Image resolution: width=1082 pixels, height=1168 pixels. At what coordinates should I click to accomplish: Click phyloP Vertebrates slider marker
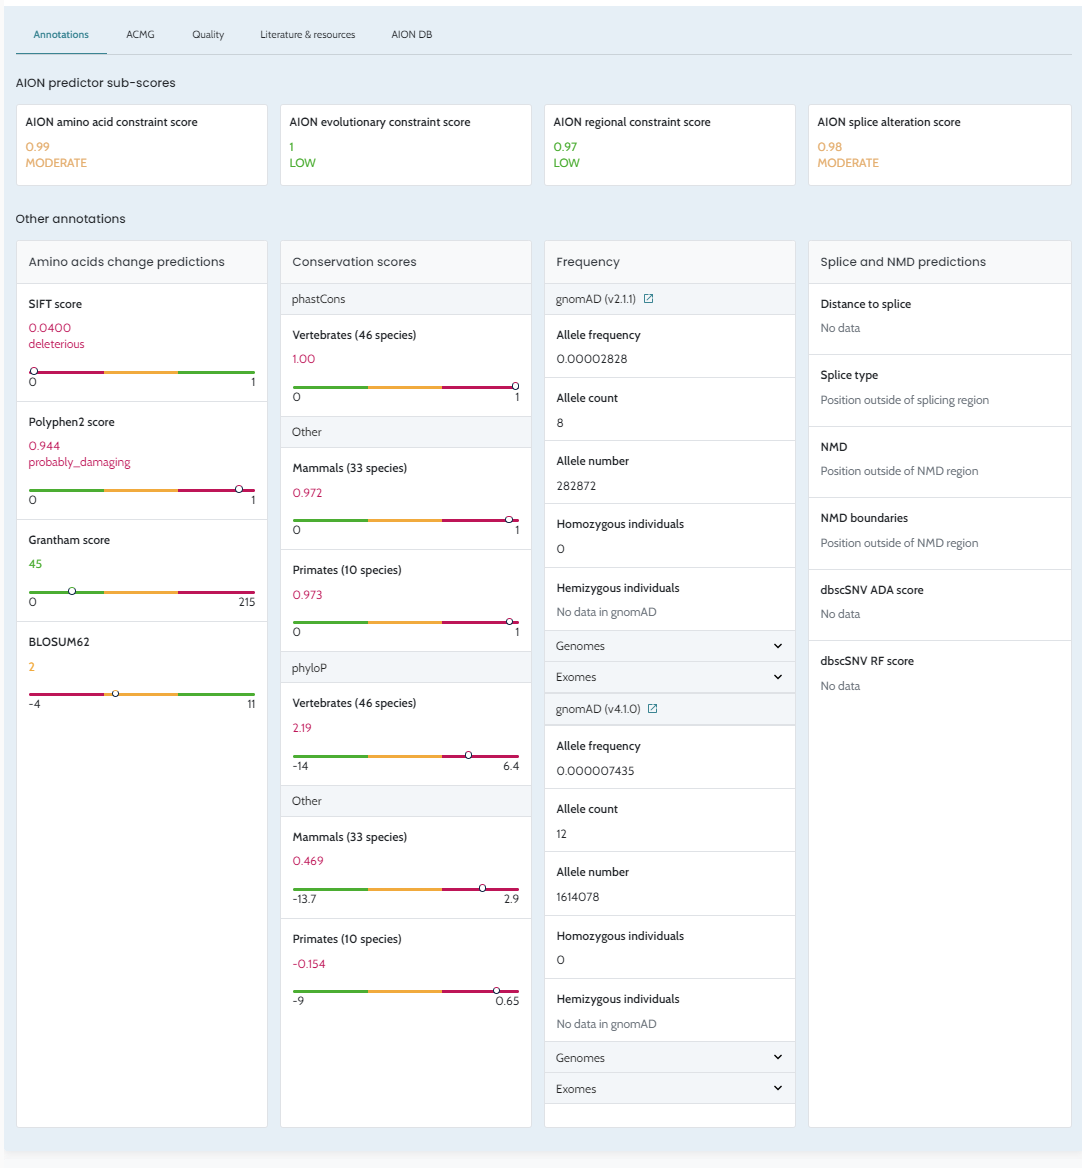click(469, 755)
